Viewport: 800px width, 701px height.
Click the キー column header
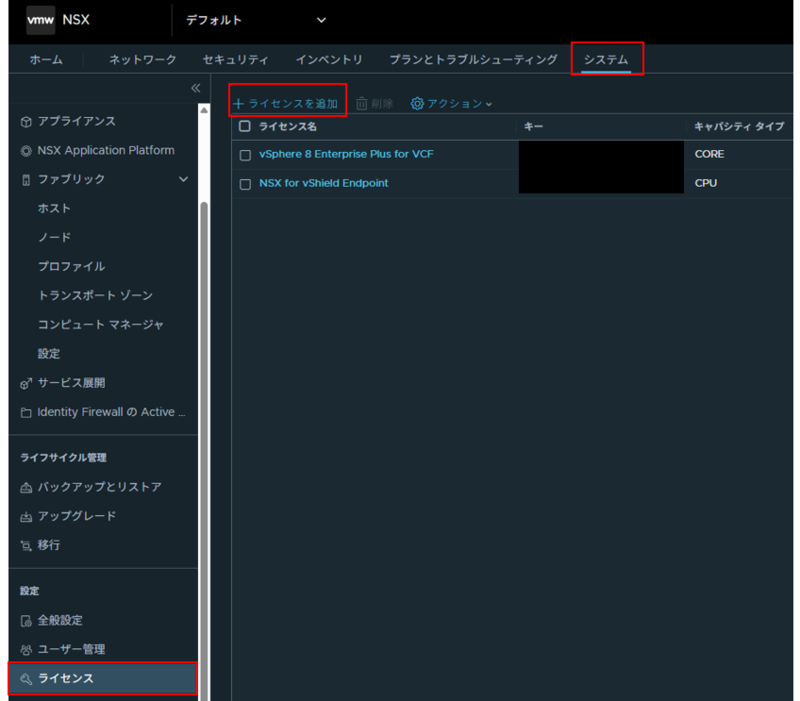coord(534,127)
